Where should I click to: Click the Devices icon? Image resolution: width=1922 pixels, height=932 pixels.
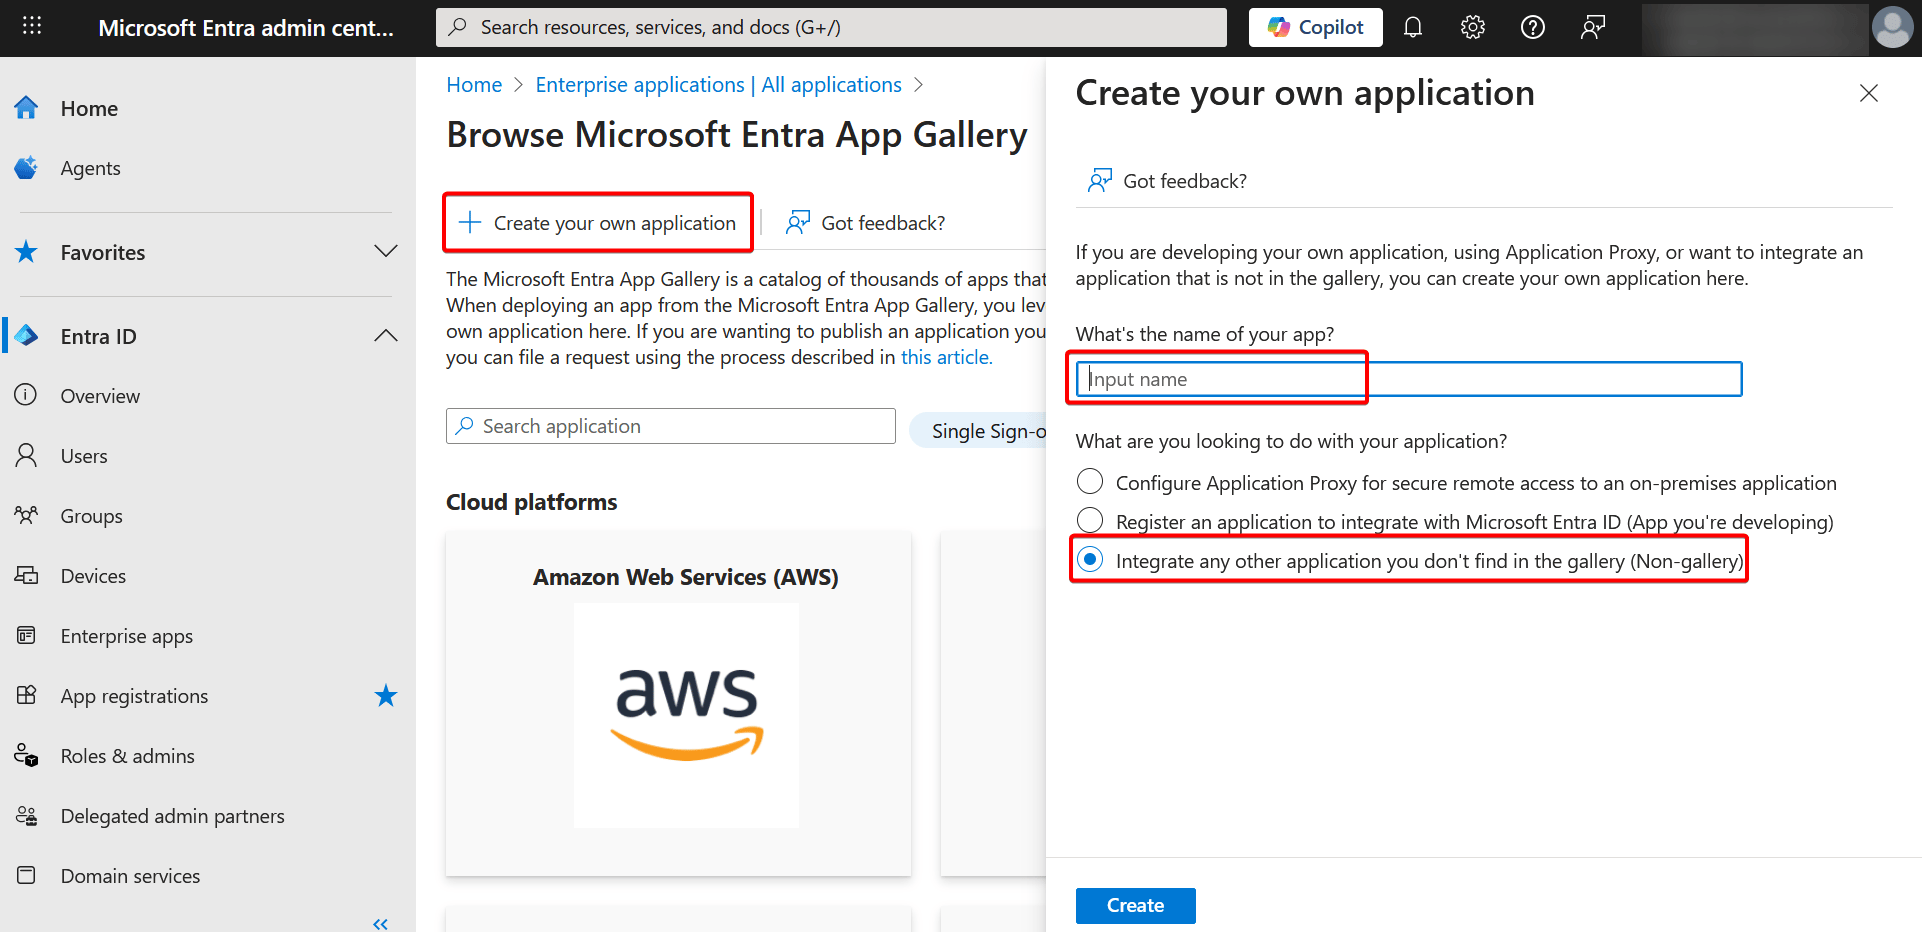click(27, 575)
